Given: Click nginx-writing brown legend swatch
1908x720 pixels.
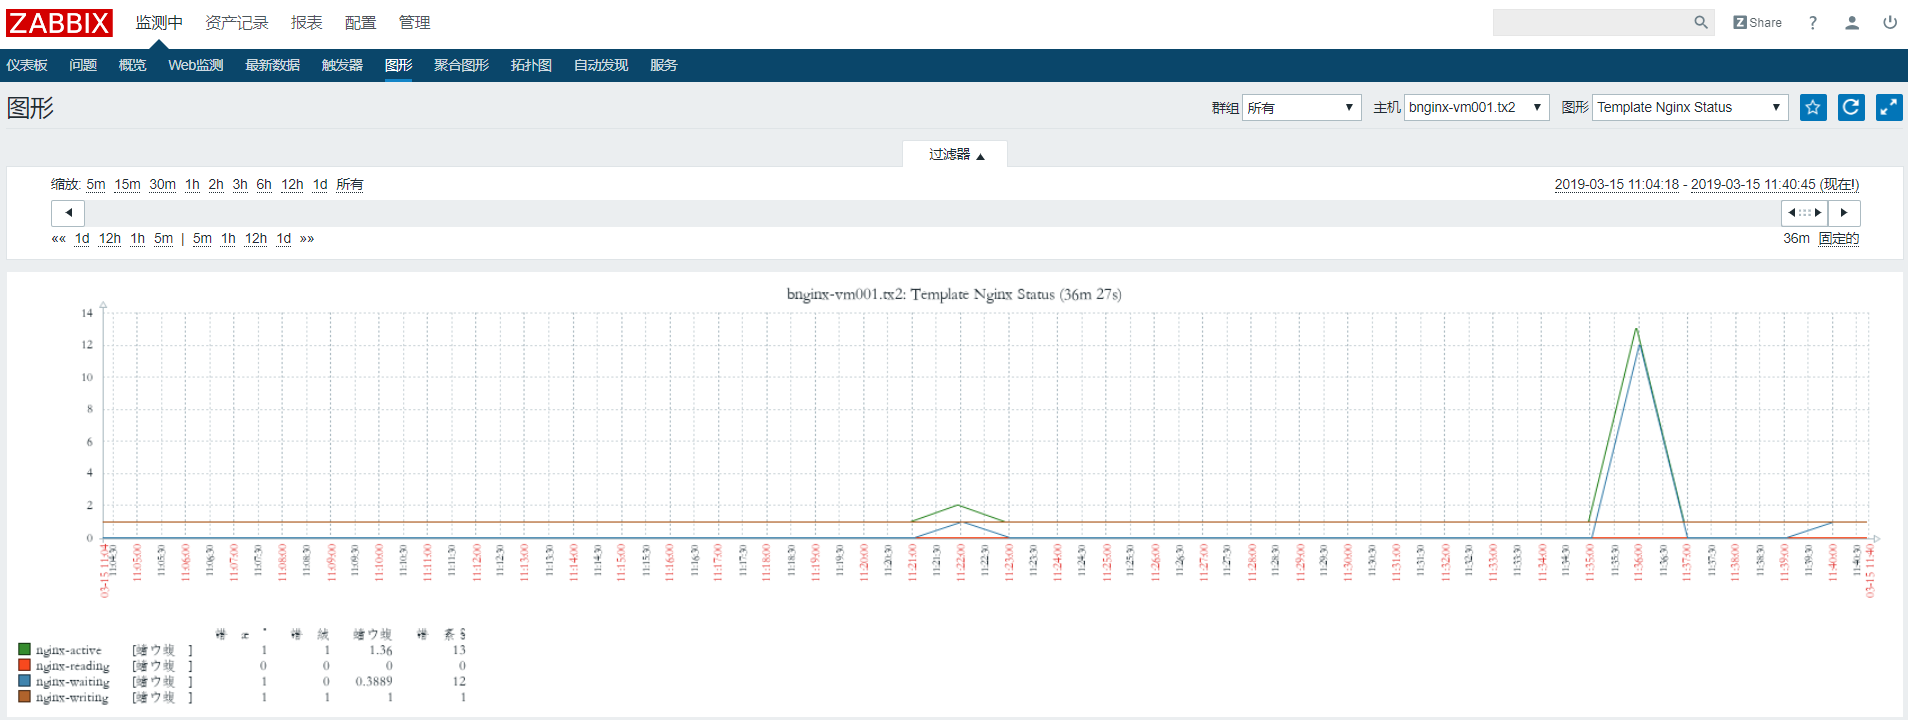Looking at the screenshot, I should [24, 697].
